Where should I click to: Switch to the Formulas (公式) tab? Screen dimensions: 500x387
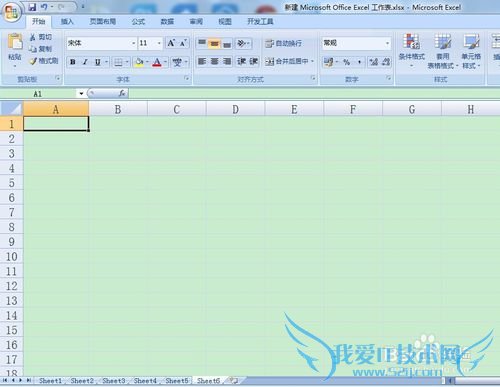point(138,22)
